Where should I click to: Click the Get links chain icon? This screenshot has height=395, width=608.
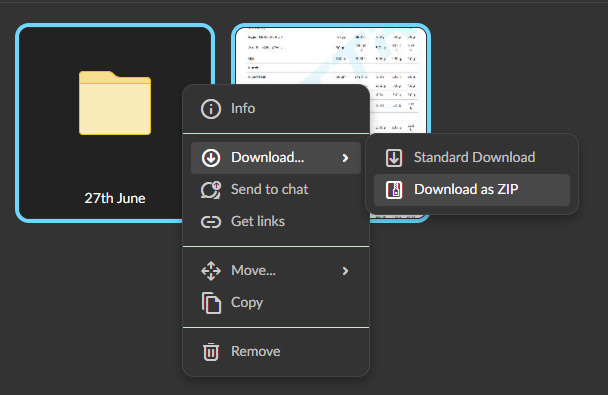pyautogui.click(x=211, y=222)
